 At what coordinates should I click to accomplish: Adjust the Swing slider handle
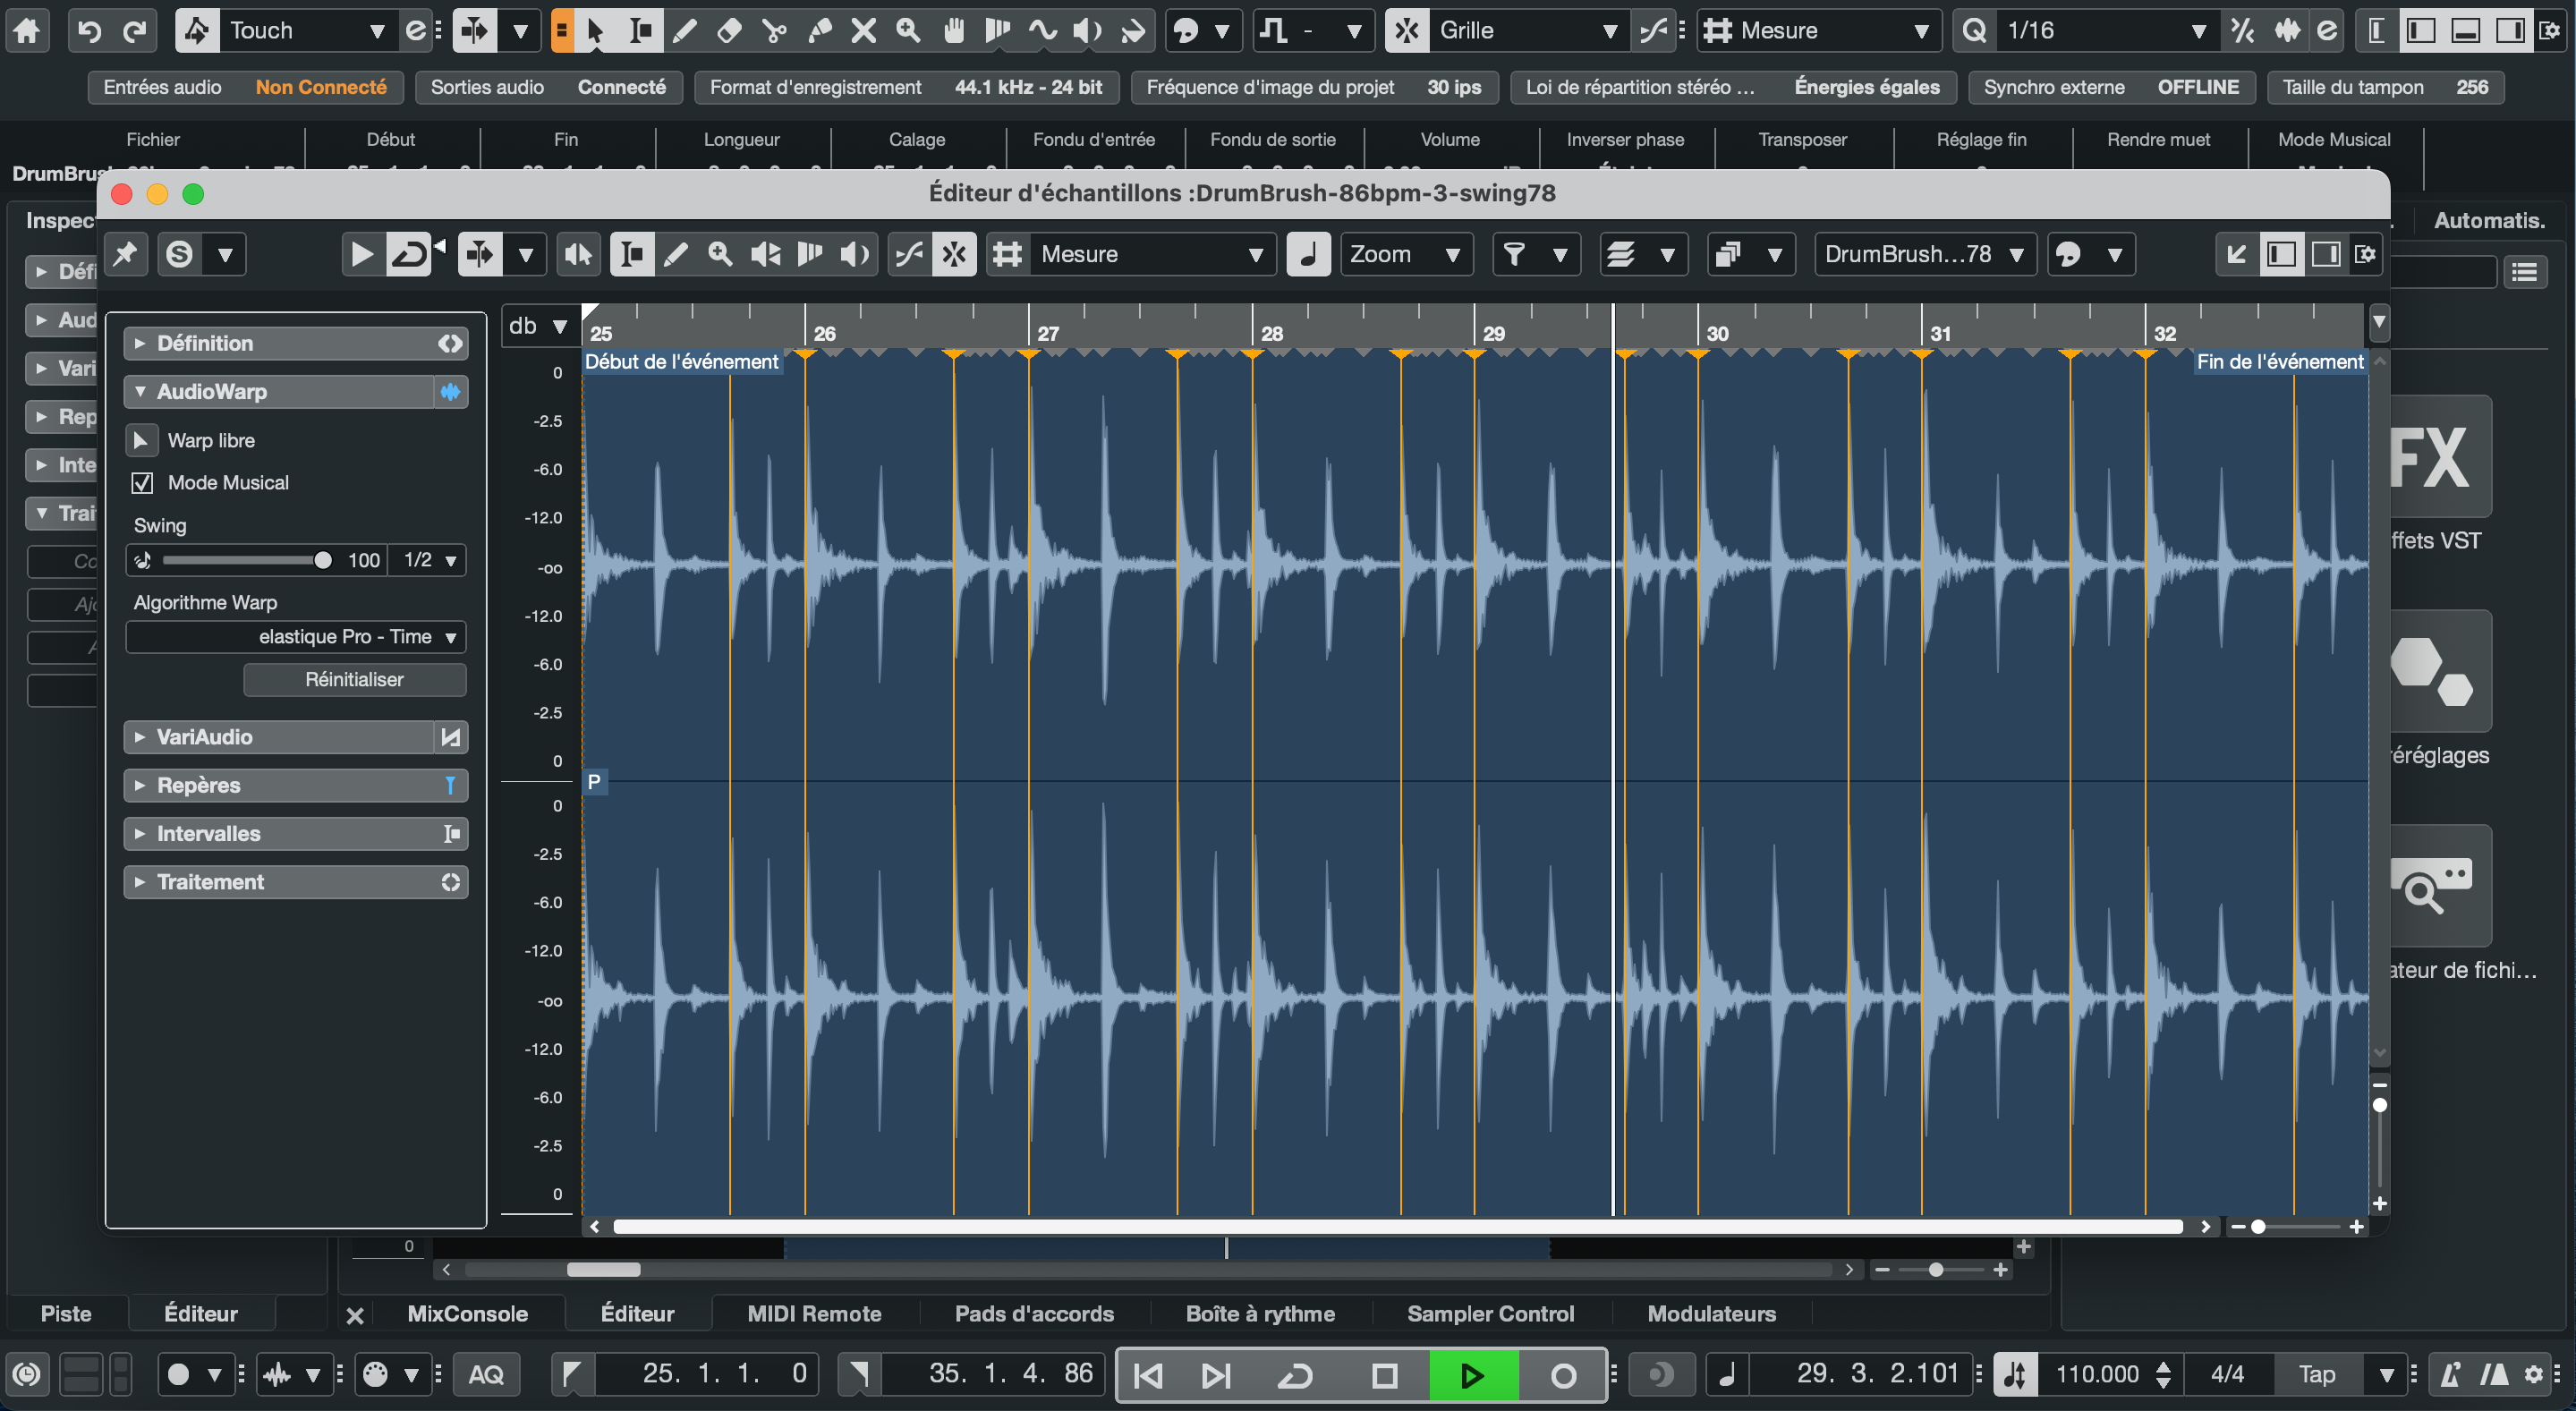pos(322,560)
